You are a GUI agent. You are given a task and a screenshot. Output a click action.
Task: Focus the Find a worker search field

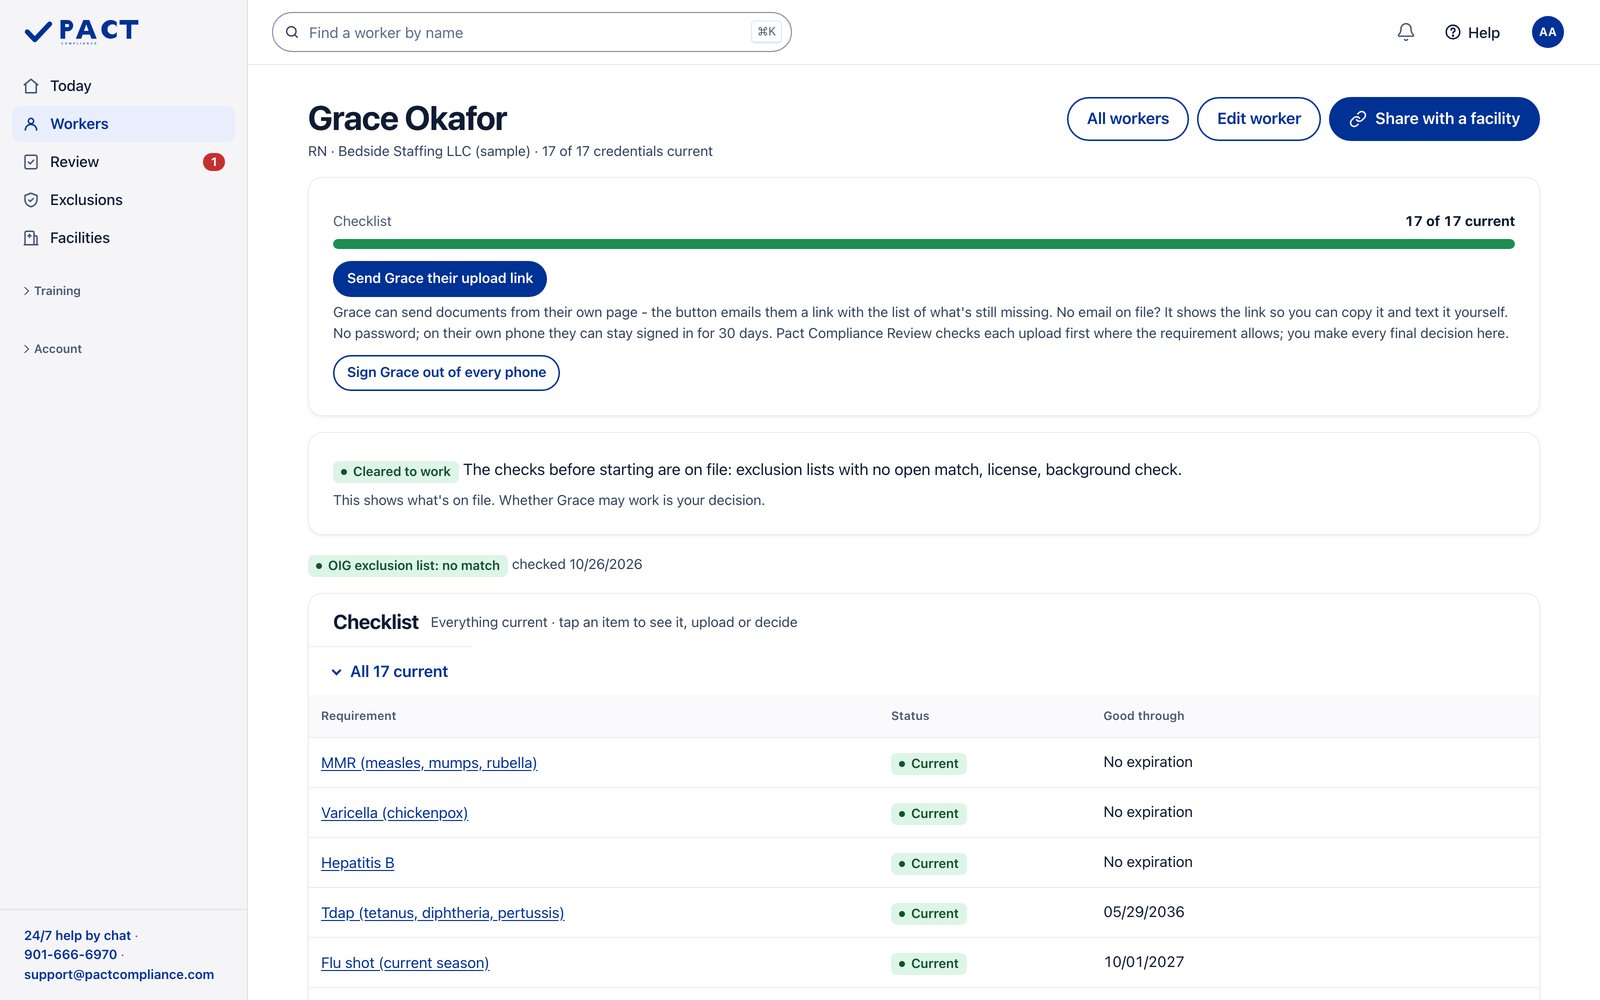[532, 32]
